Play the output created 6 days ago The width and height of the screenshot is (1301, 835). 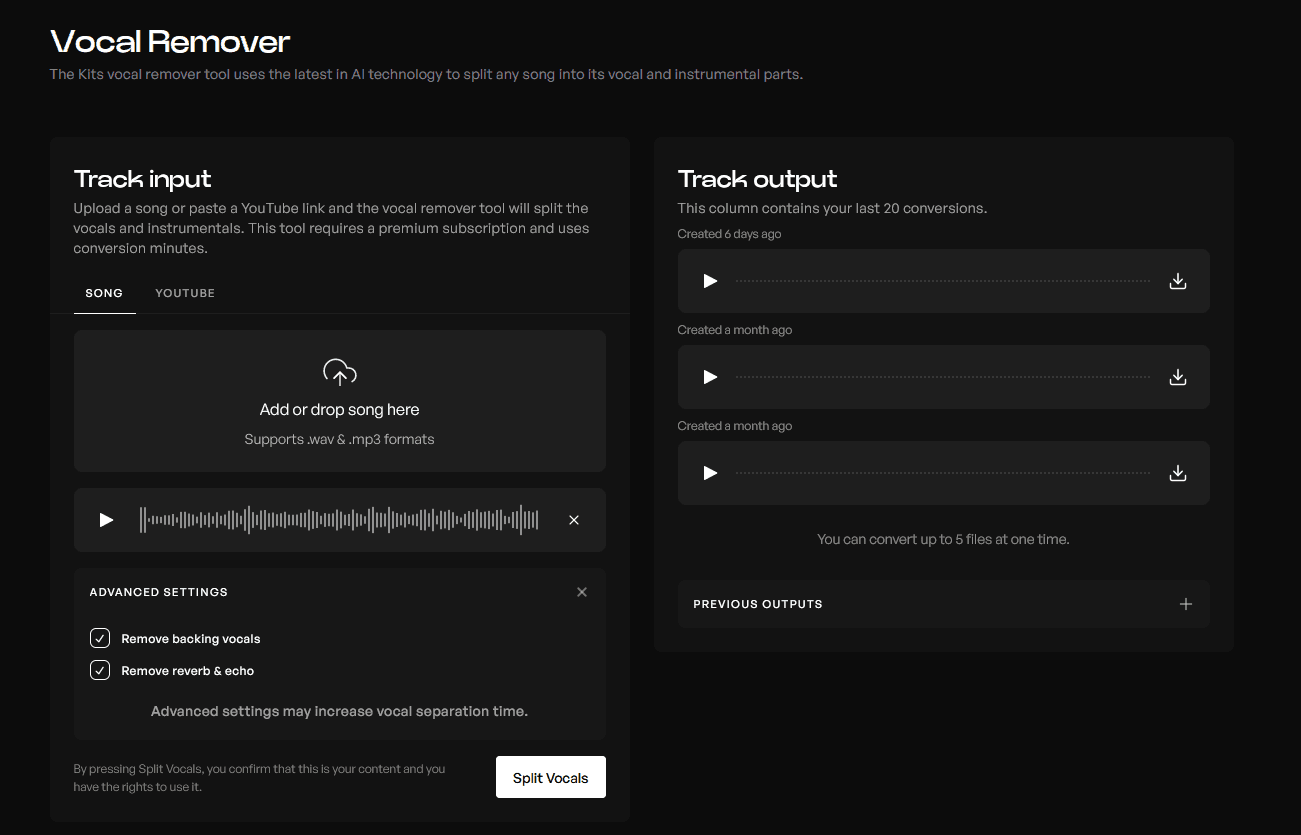pyautogui.click(x=711, y=281)
